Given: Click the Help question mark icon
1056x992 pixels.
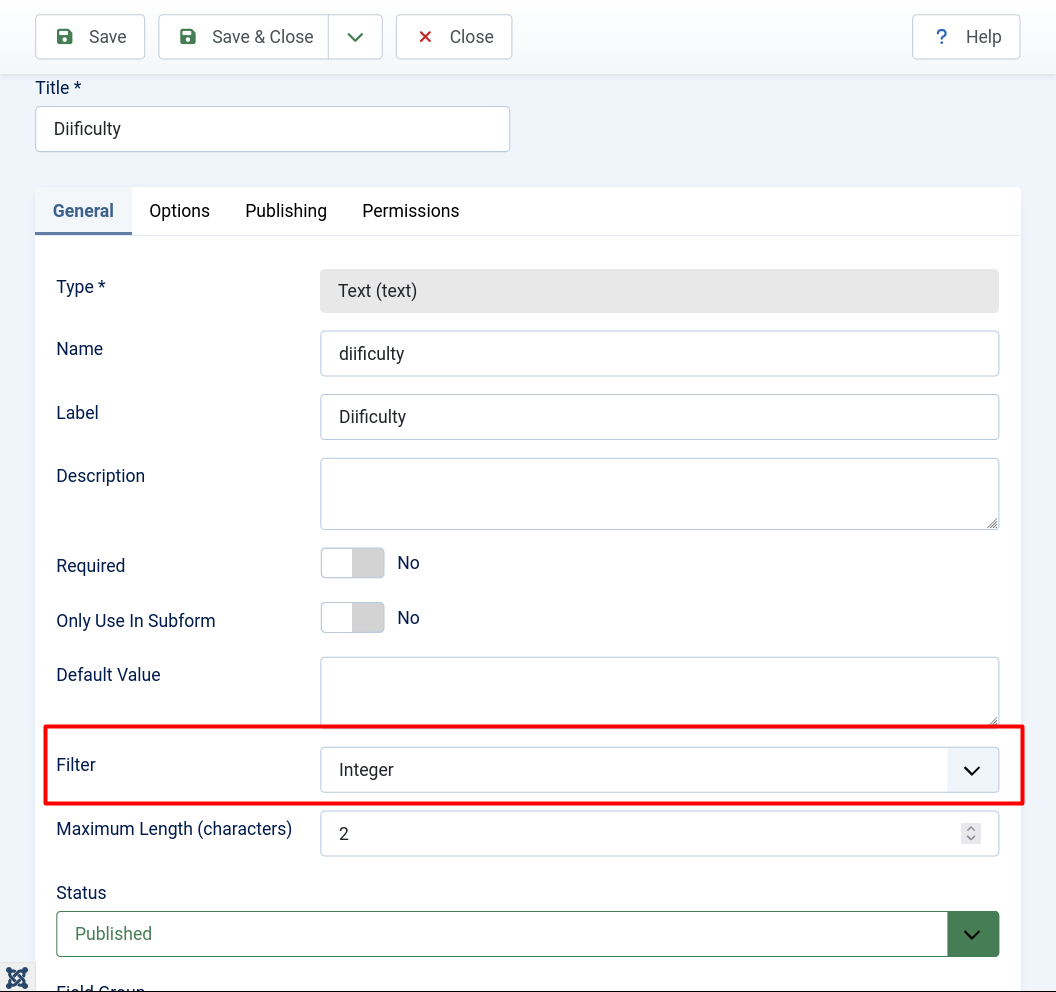Looking at the screenshot, I should point(940,36).
